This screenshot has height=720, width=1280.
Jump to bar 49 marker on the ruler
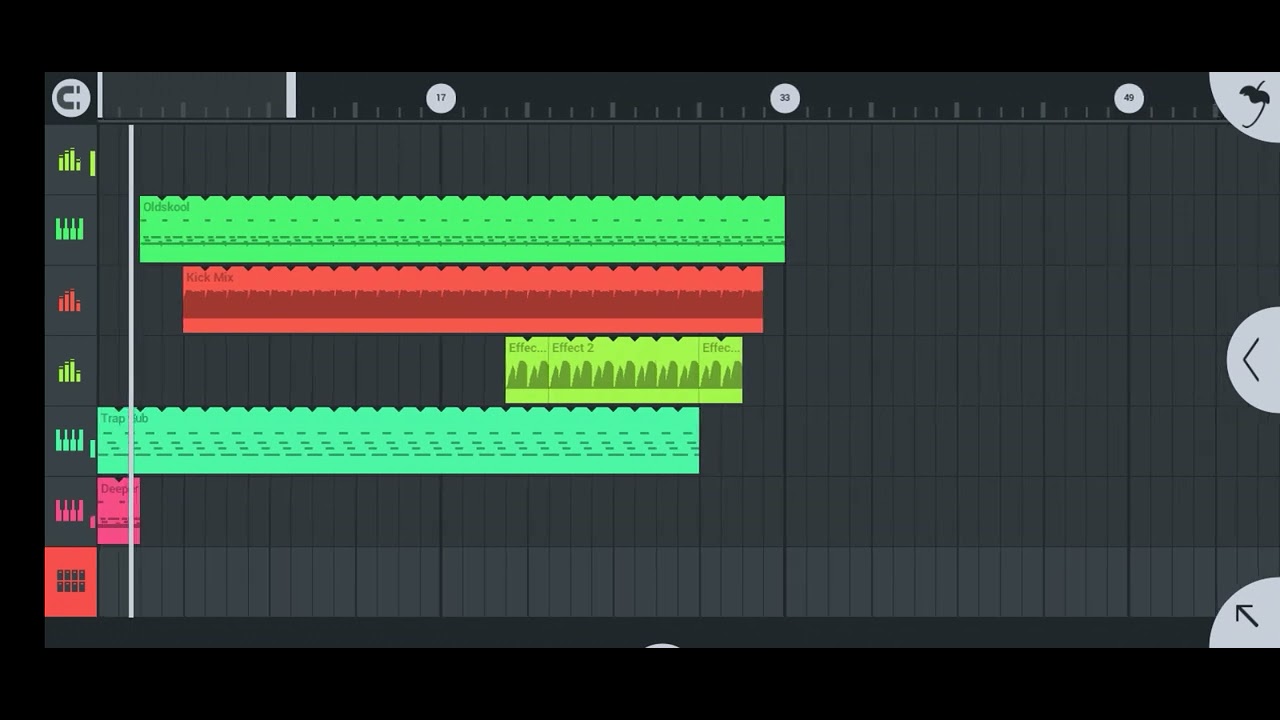pyautogui.click(x=1129, y=98)
